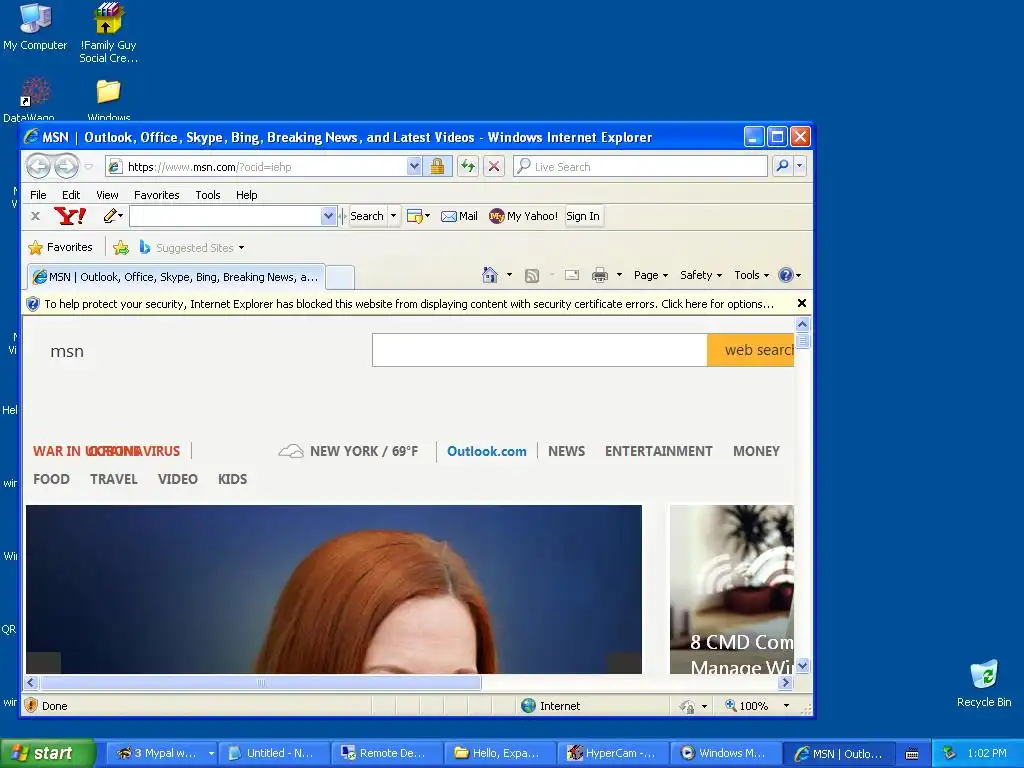
Task: Click the Stop loading red X icon
Action: click(494, 167)
